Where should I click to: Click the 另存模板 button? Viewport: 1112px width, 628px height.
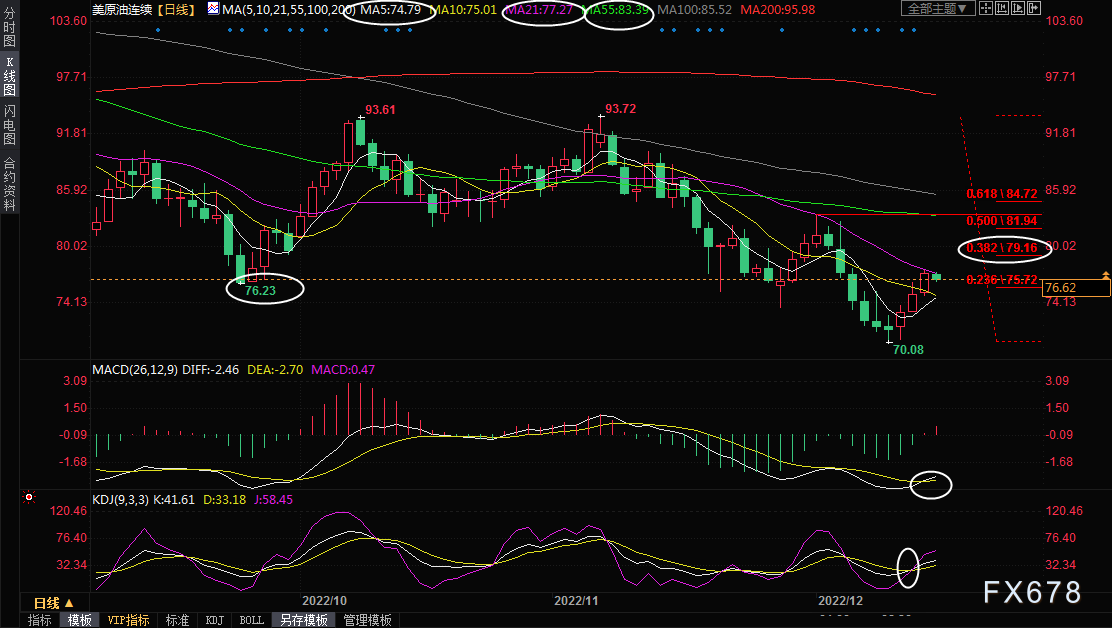[x=304, y=620]
